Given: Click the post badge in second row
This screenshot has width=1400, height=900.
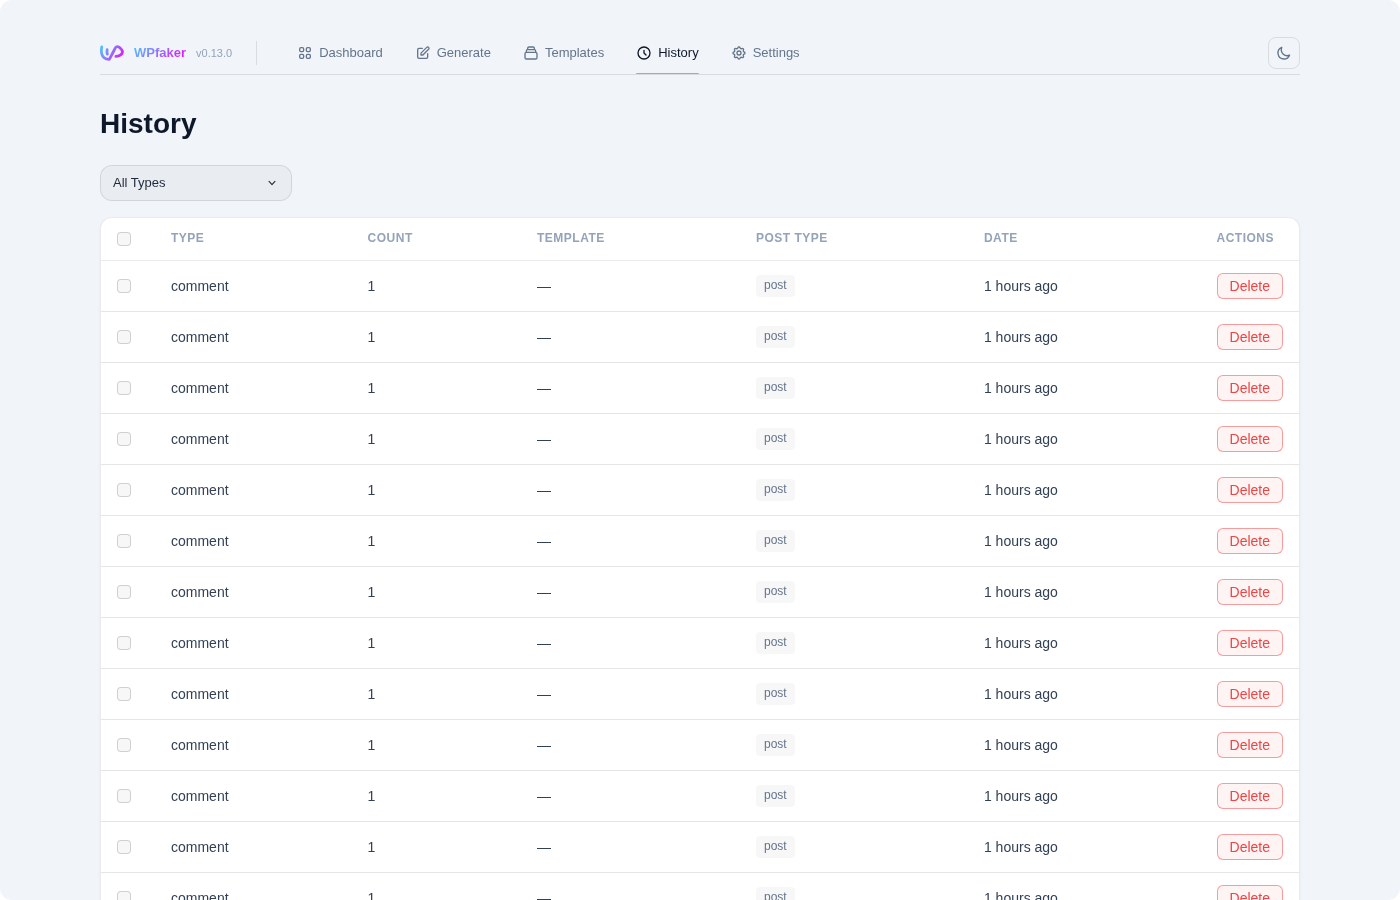Looking at the screenshot, I should click(x=775, y=337).
